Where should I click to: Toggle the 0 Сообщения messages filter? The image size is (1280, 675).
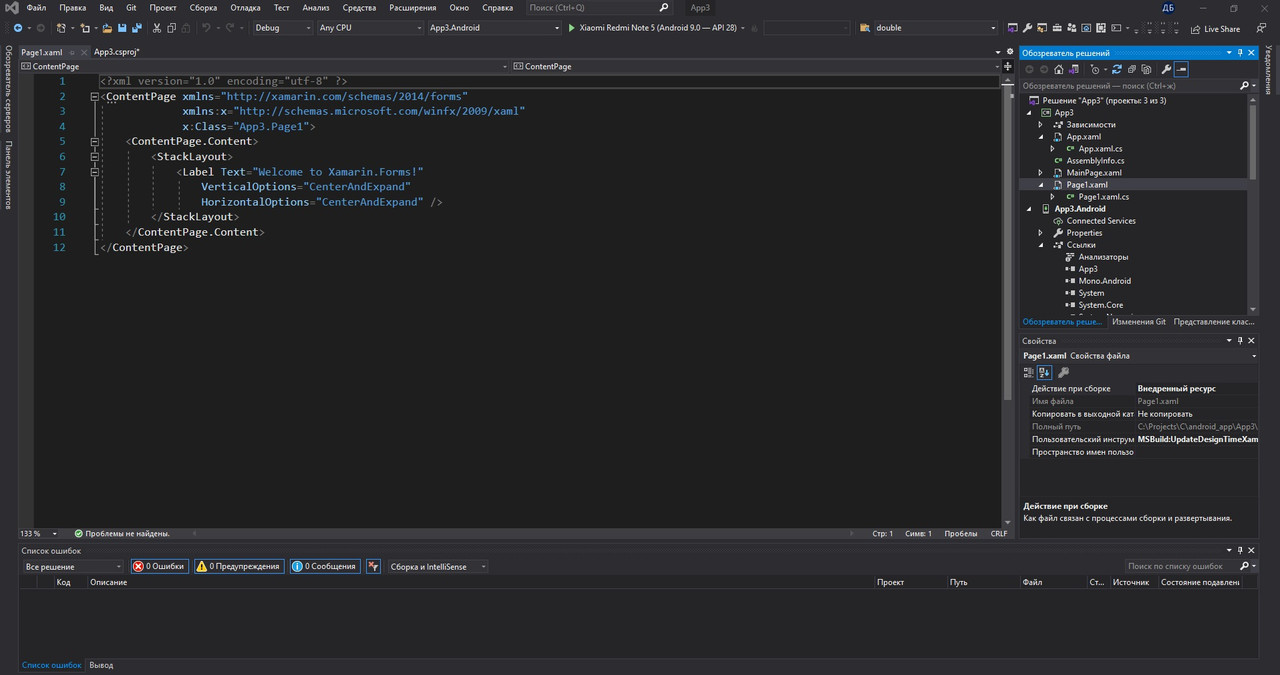click(324, 566)
